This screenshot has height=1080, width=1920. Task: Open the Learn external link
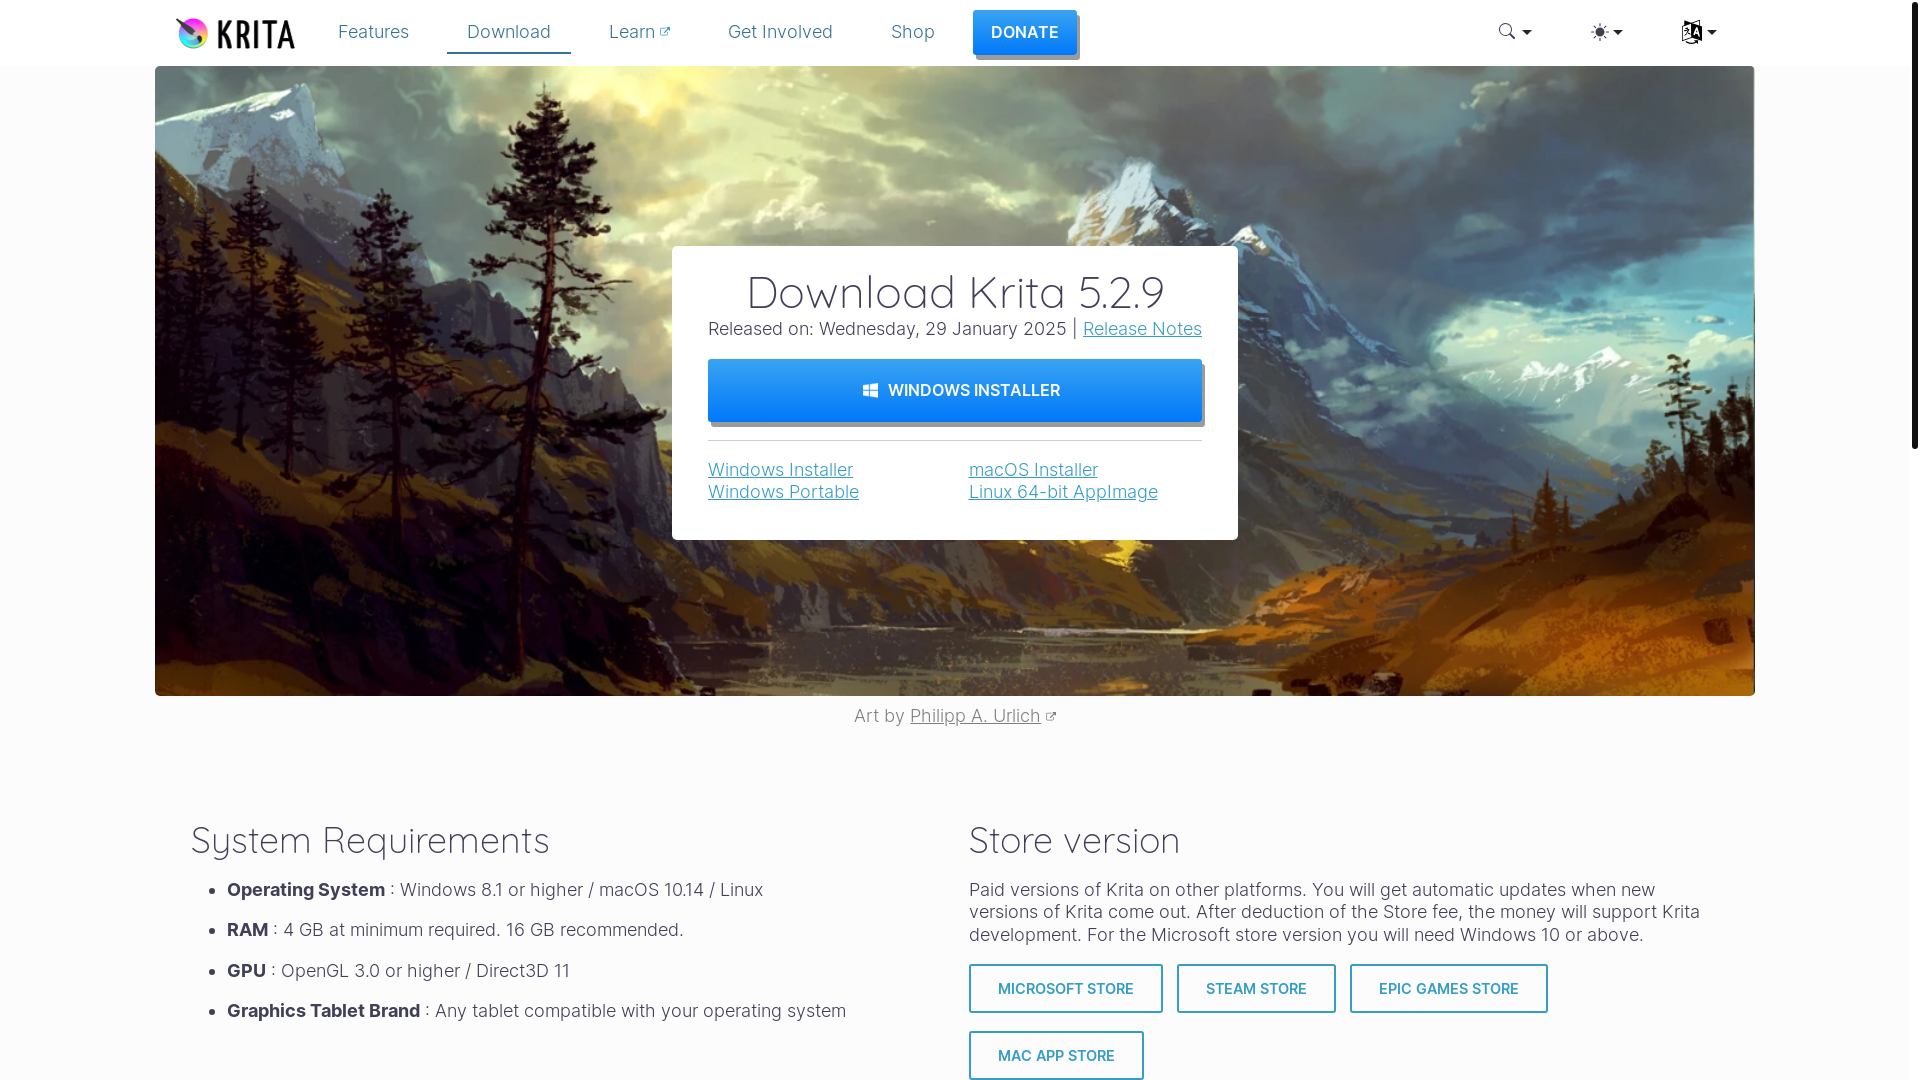tap(639, 32)
